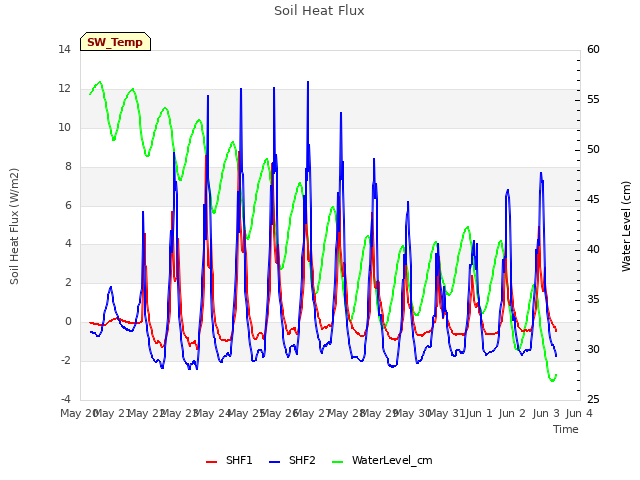This screenshot has height=480, width=640.
Task: Click the Jun 3 date tick label
Action: (x=546, y=413)
